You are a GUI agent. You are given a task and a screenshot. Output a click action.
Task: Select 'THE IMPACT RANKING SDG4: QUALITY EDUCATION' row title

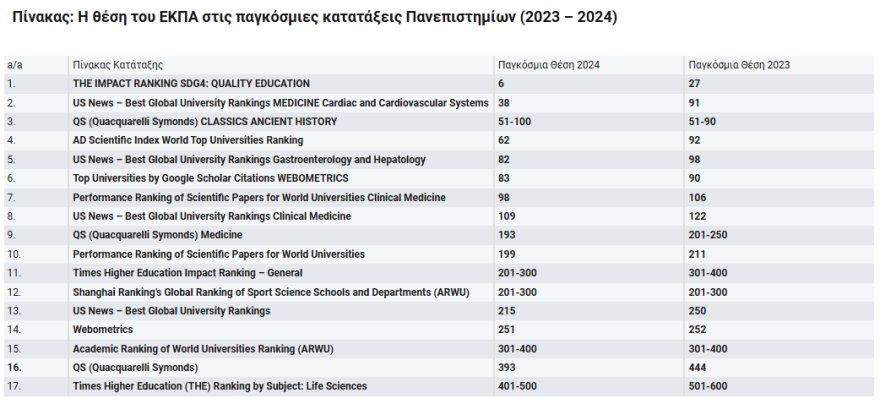pyautogui.click(x=191, y=83)
